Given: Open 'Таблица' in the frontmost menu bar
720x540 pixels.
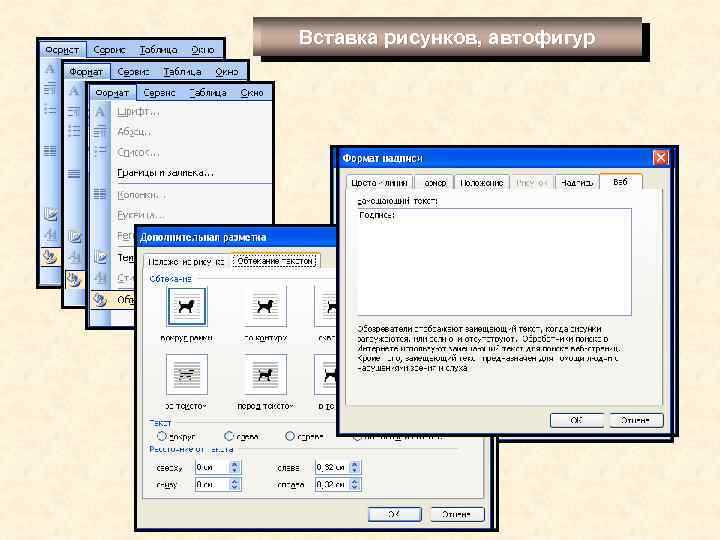Looking at the screenshot, I should coord(208,93).
